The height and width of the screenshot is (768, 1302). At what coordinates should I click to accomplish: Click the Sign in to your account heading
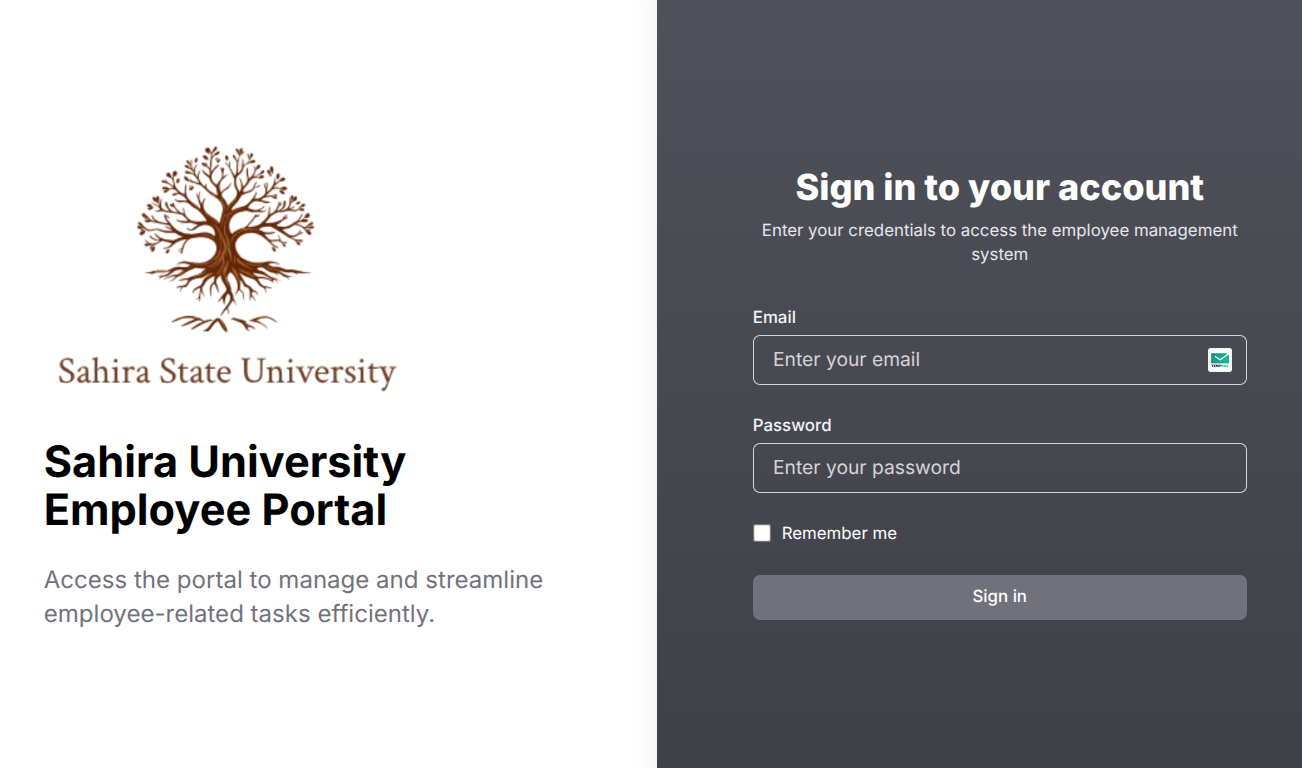[1000, 187]
